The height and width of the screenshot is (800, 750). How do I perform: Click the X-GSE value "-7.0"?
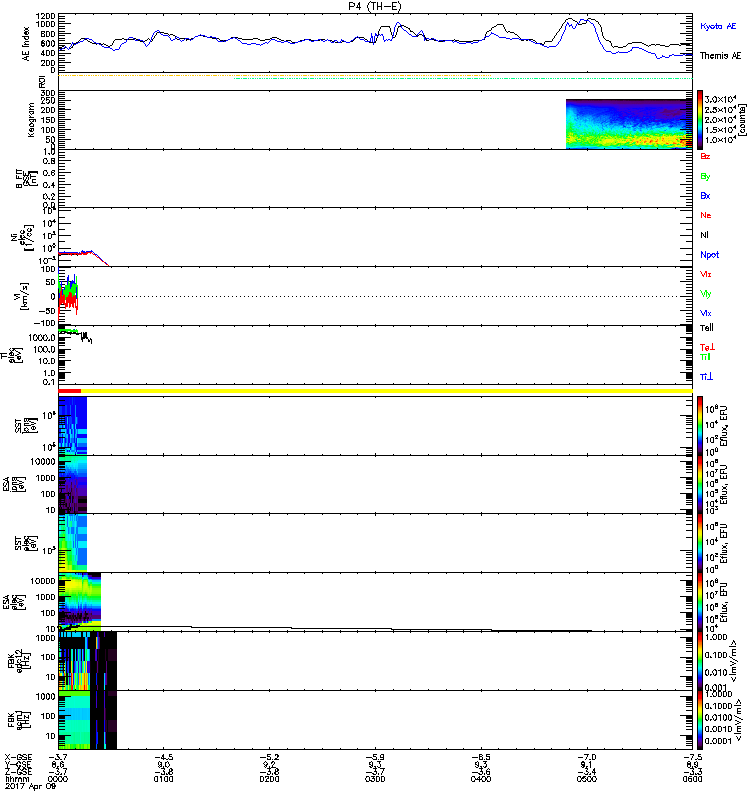tap(586, 757)
